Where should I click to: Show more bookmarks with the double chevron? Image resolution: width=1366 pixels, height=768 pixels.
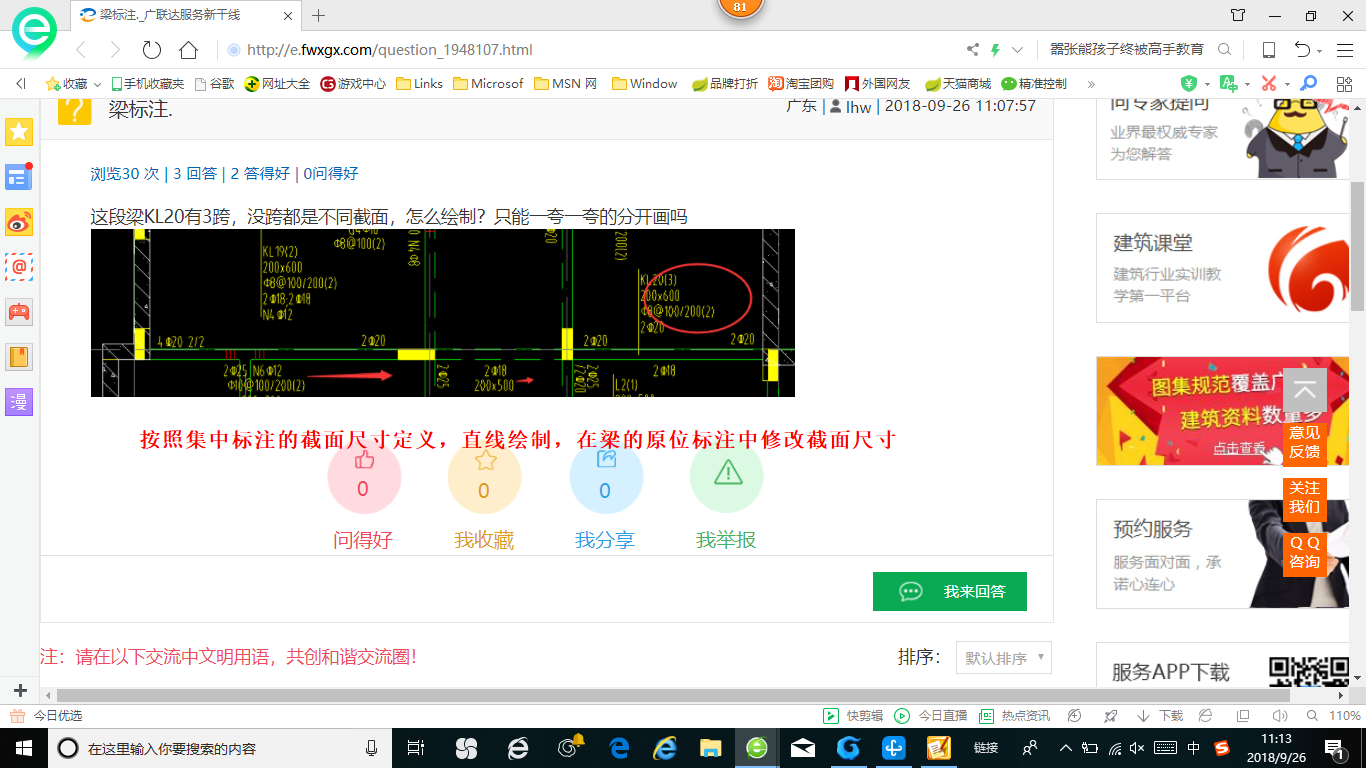point(1091,84)
